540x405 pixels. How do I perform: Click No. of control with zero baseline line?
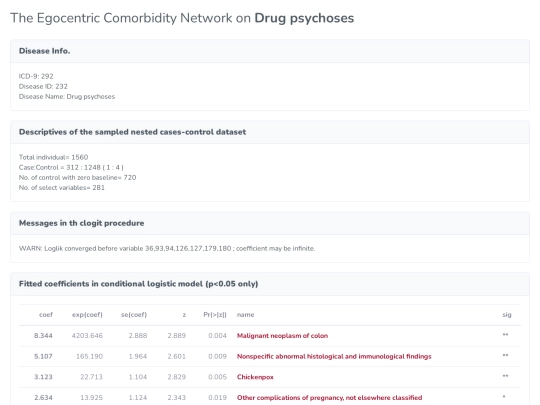tap(77, 178)
